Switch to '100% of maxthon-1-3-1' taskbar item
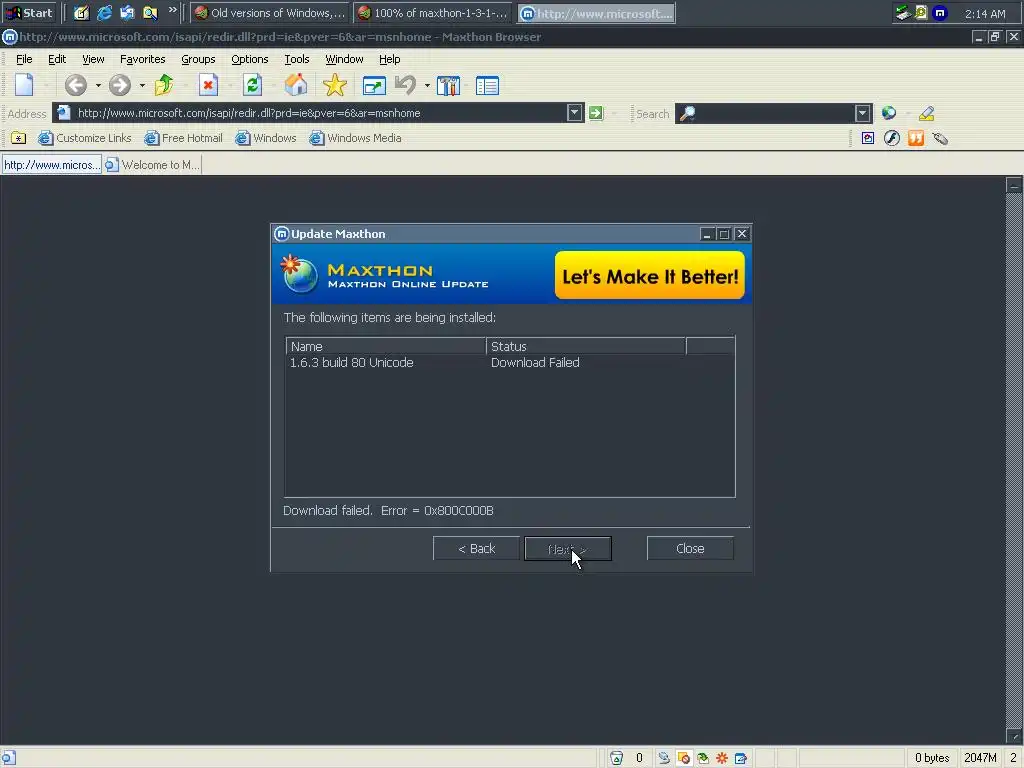Image resolution: width=1024 pixels, height=768 pixels. coord(433,13)
